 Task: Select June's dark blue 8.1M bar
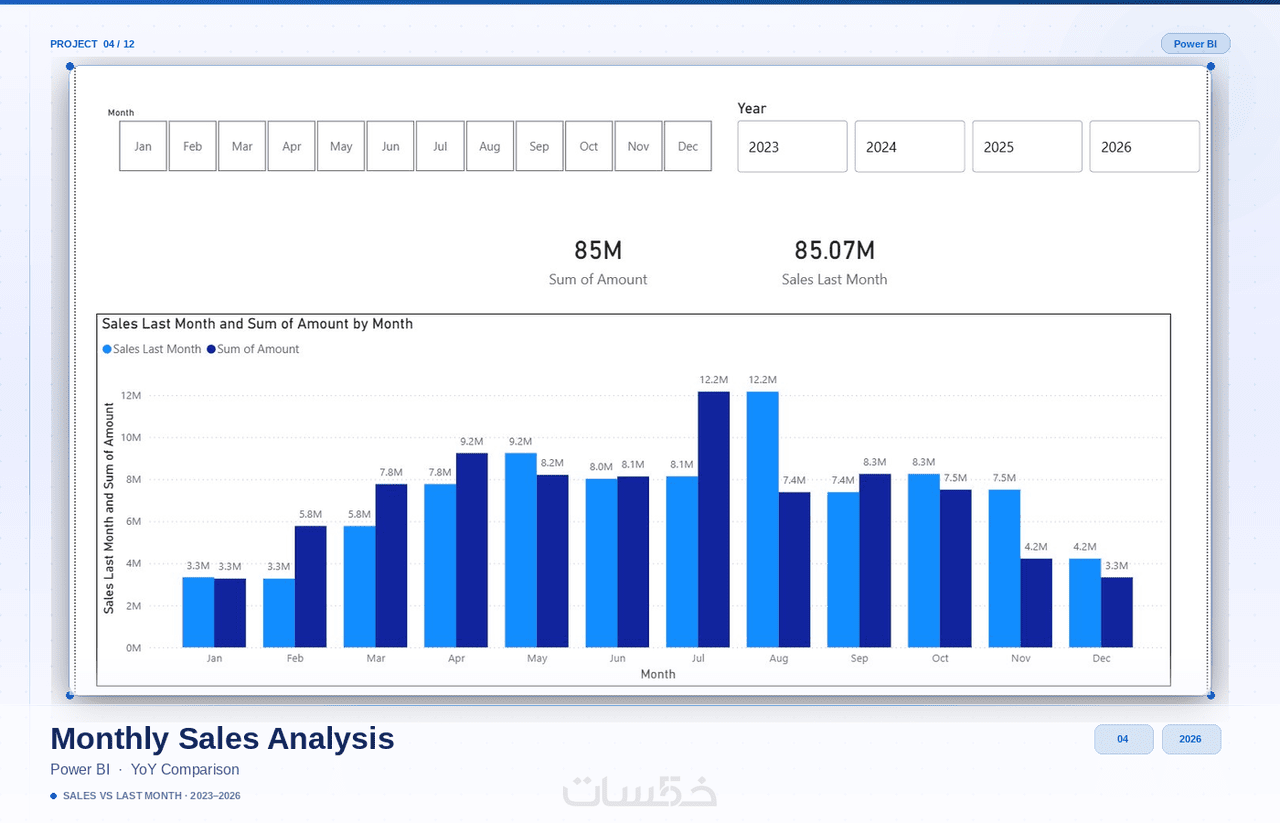634,562
